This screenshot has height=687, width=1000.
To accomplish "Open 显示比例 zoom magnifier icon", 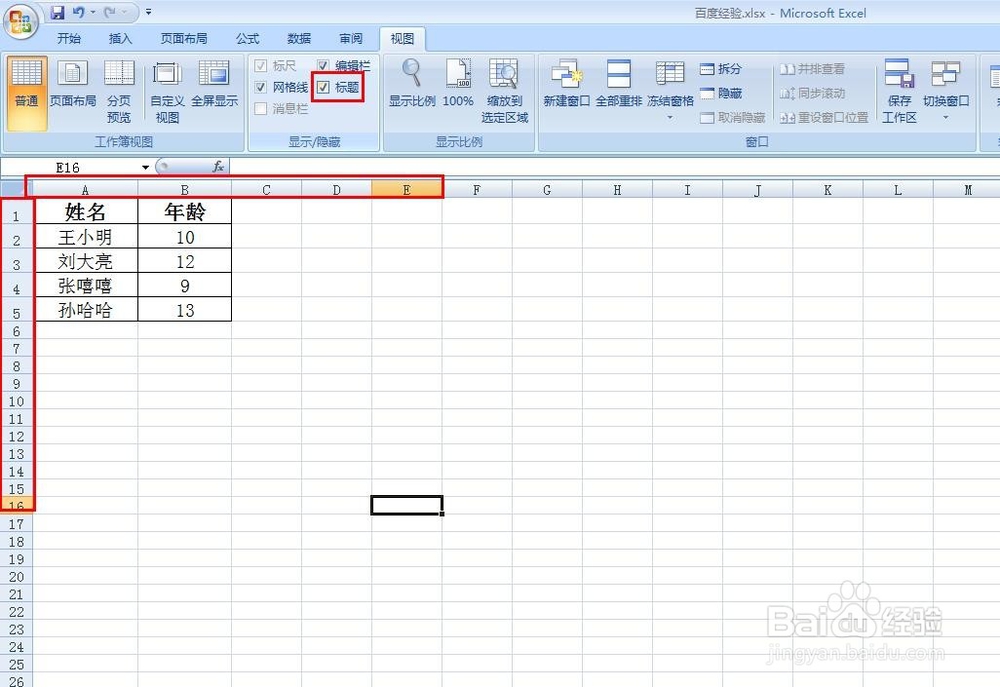I will click(410, 85).
